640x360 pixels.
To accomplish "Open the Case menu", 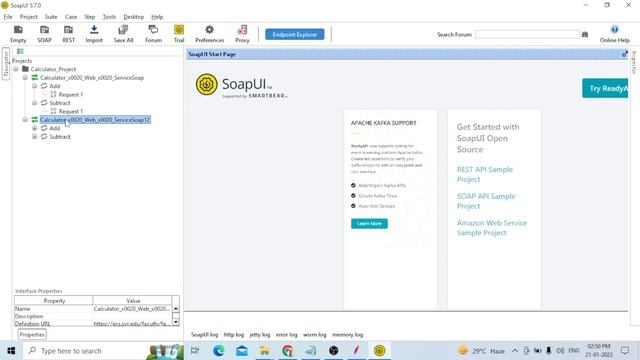I will pos(71,17).
